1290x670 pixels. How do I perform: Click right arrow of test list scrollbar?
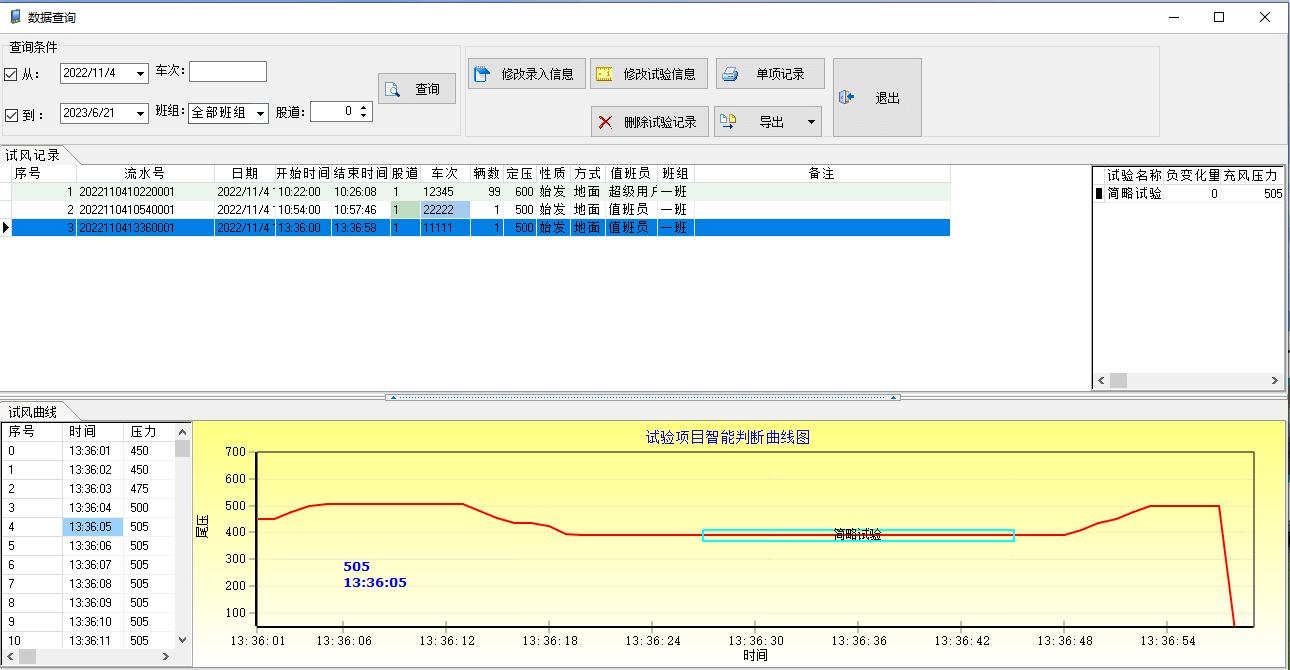1275,380
